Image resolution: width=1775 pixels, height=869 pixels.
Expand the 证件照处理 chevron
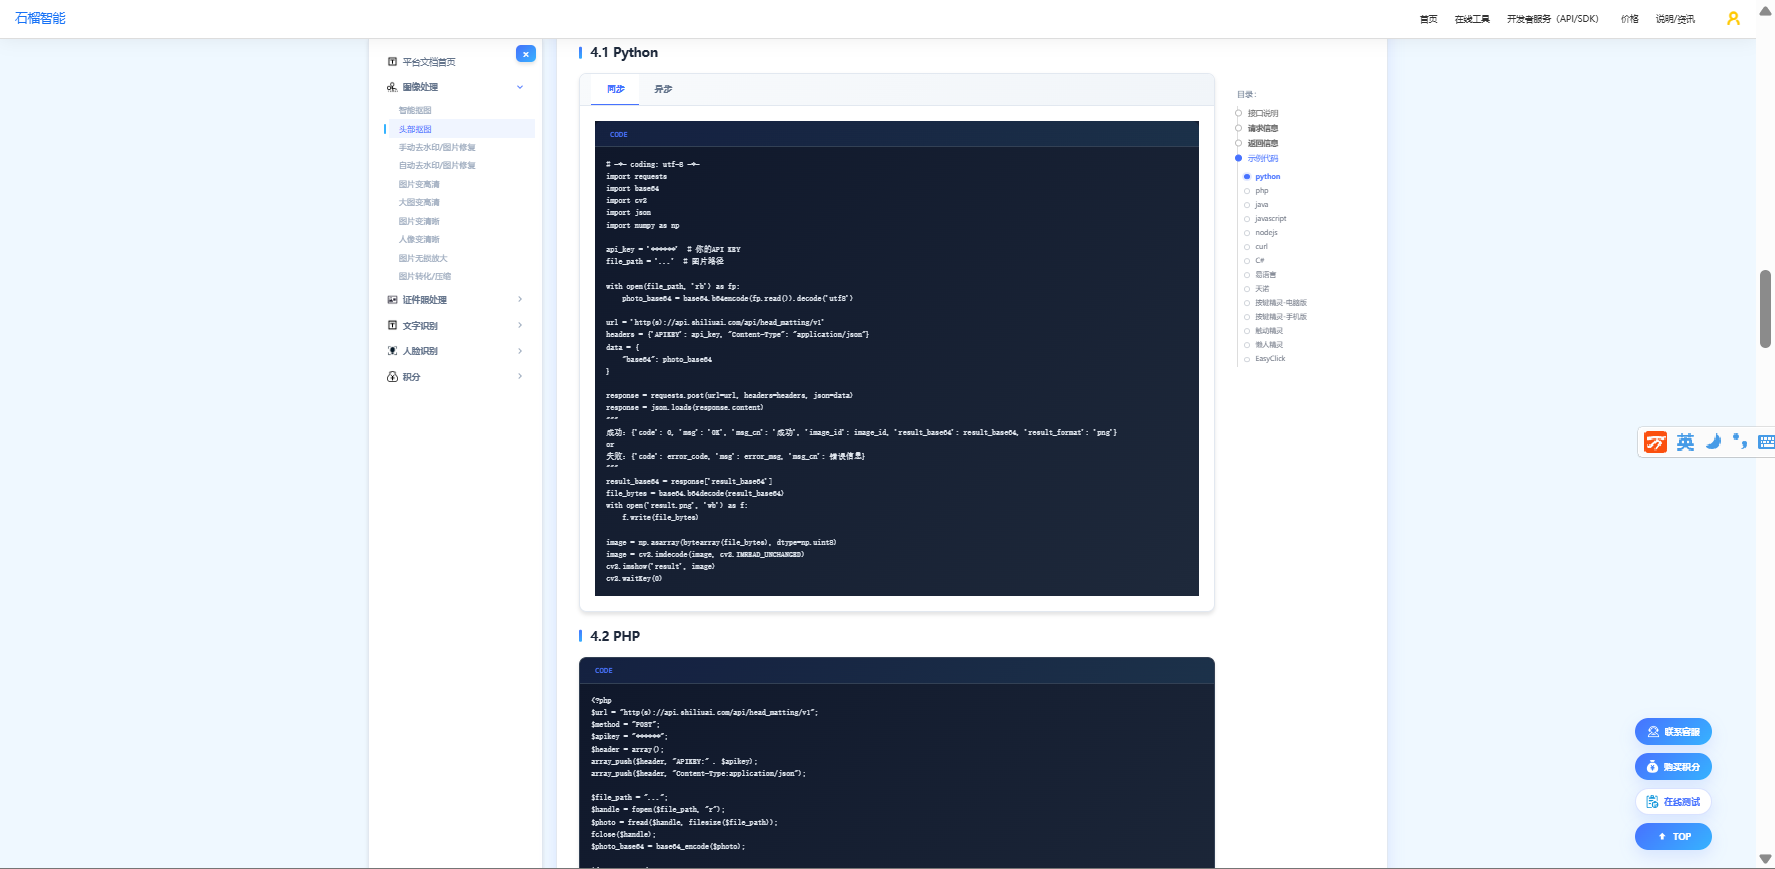[520, 299]
